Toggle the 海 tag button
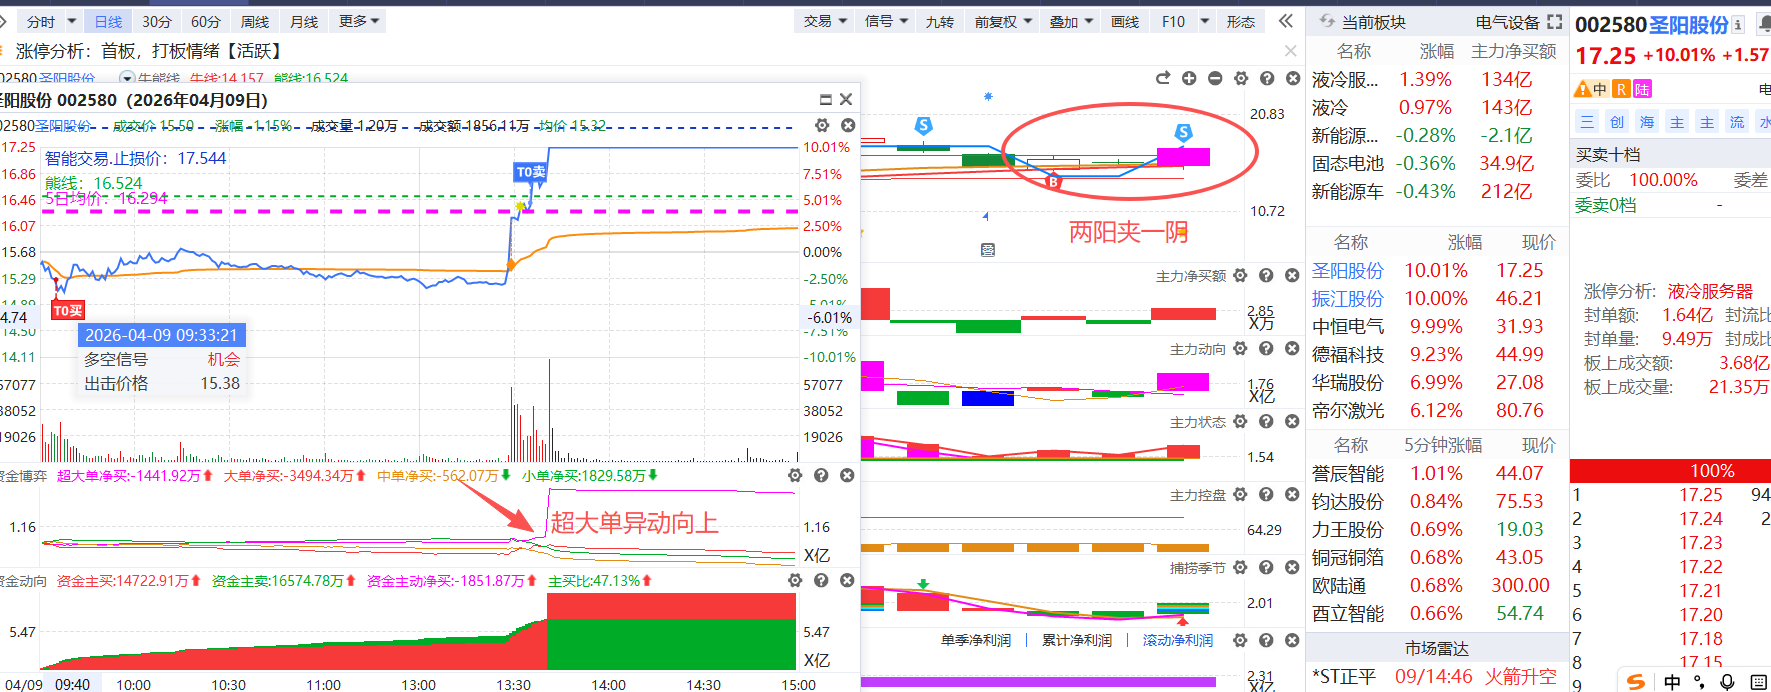This screenshot has height=692, width=1771. pos(1647,122)
